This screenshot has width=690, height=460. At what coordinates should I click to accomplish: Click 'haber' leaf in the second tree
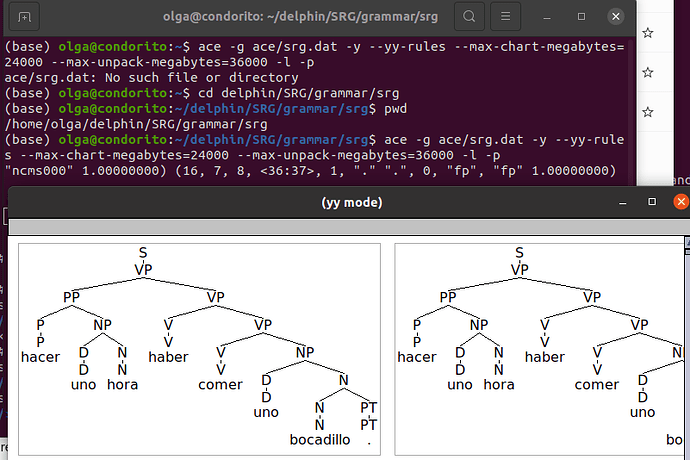544,357
